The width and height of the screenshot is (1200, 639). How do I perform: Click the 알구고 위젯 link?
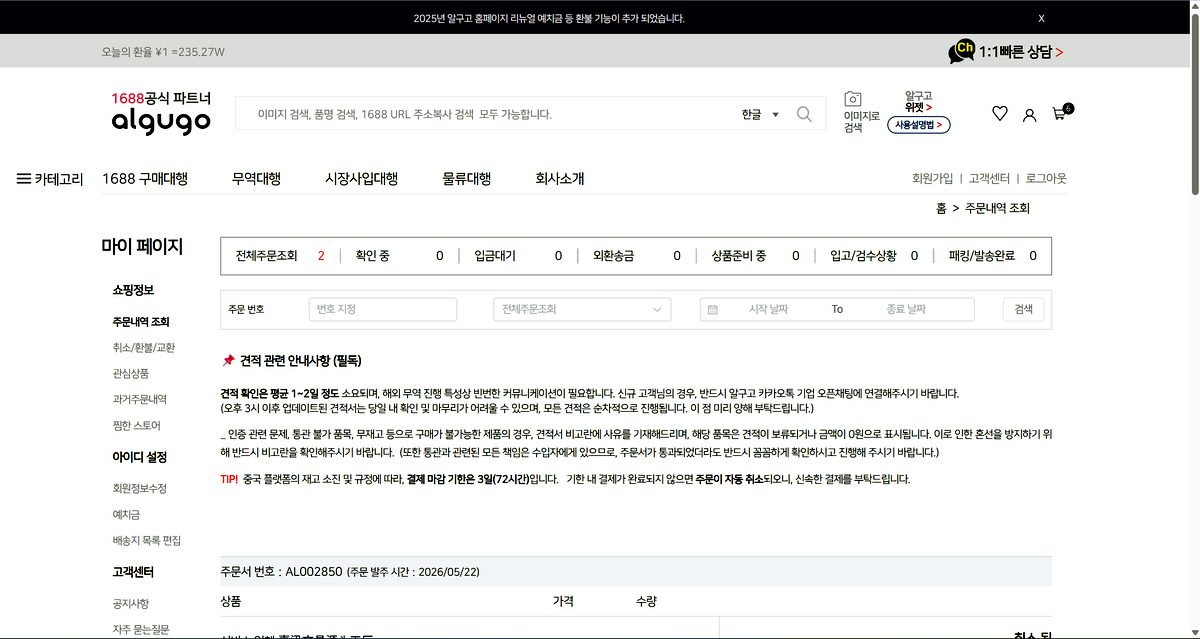click(919, 101)
